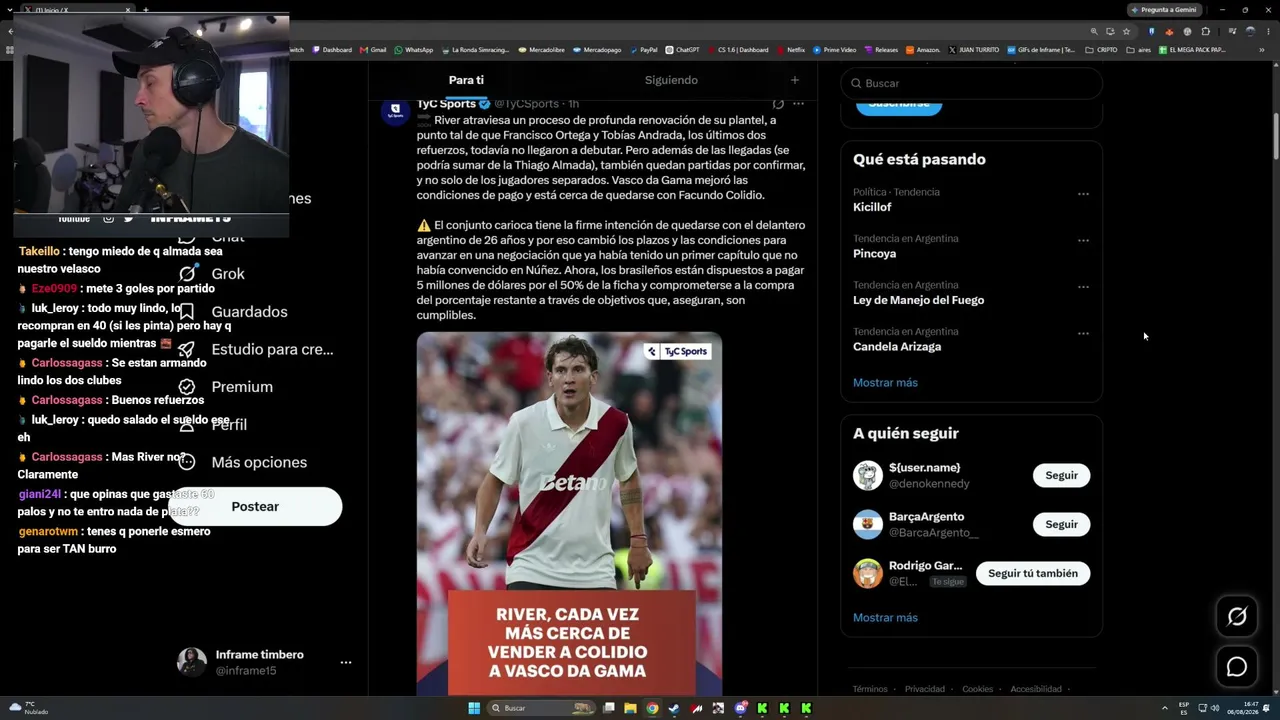1280x720 pixels.
Task: Open Discord from the taskbar
Action: click(740, 708)
